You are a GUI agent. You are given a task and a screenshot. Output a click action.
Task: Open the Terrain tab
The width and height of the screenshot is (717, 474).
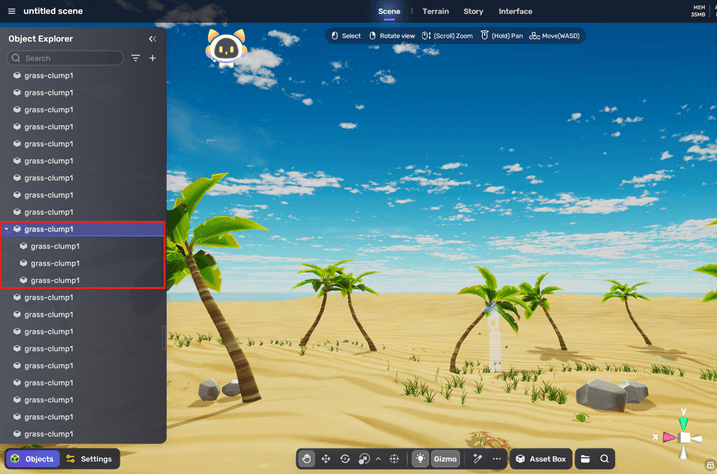click(435, 11)
